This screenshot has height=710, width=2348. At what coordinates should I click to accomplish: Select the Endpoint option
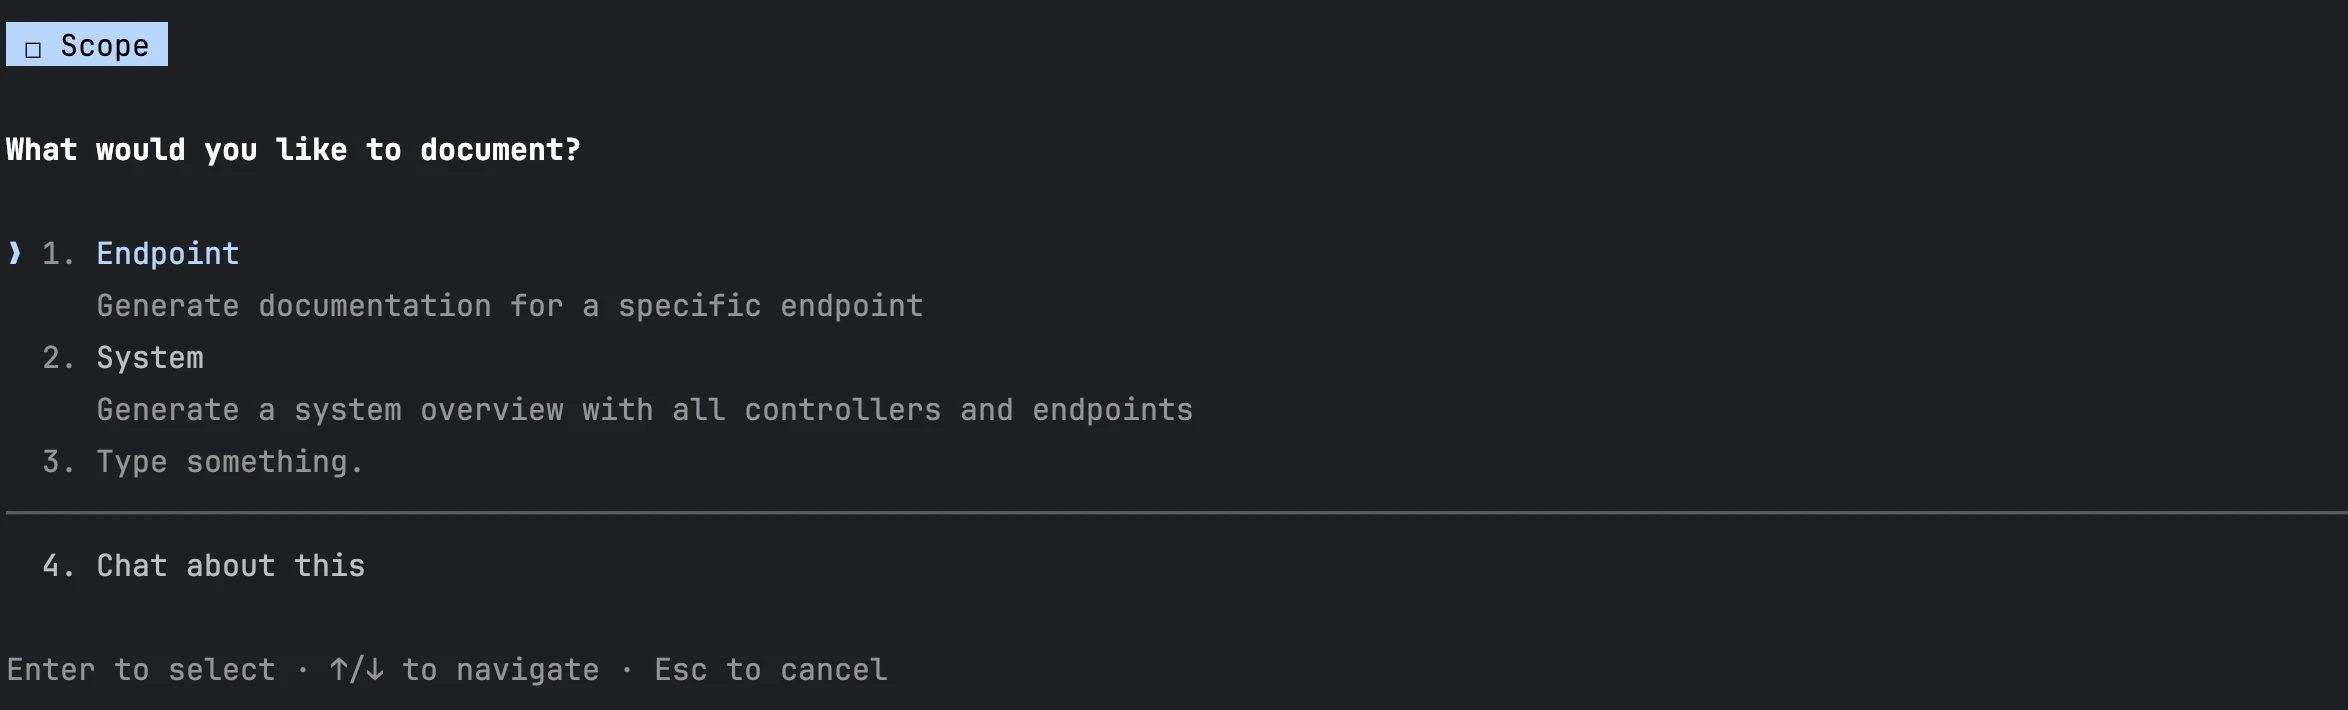(x=167, y=254)
